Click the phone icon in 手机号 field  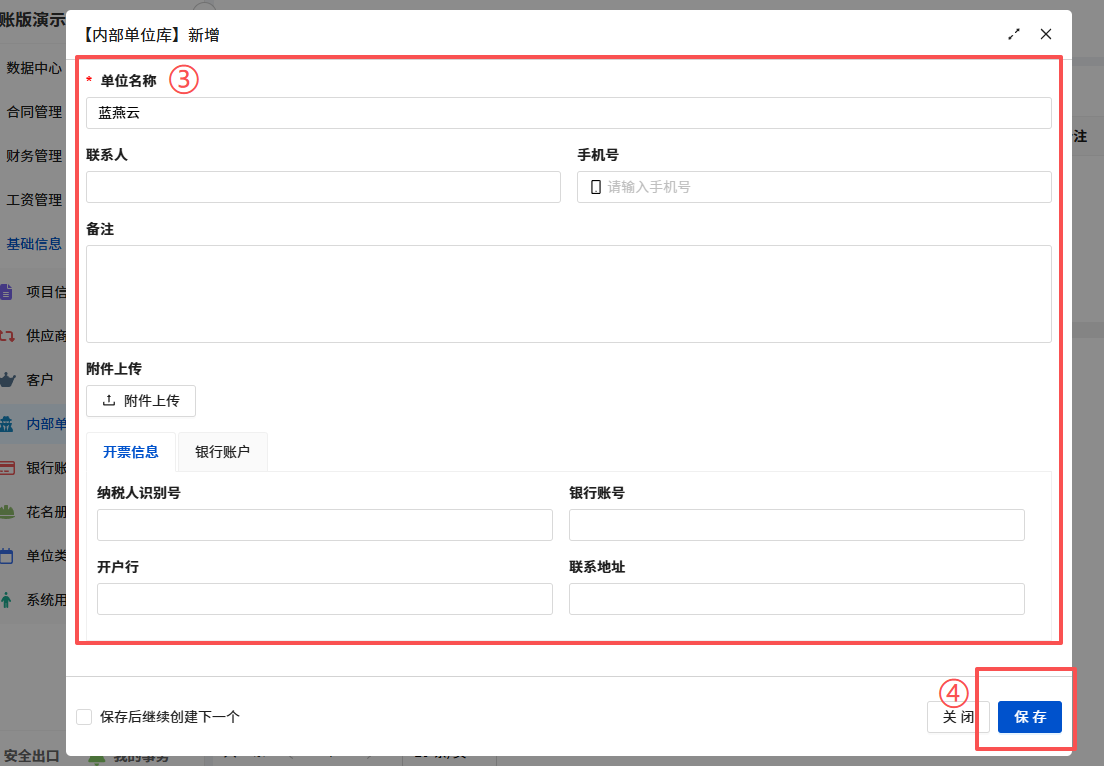click(596, 187)
